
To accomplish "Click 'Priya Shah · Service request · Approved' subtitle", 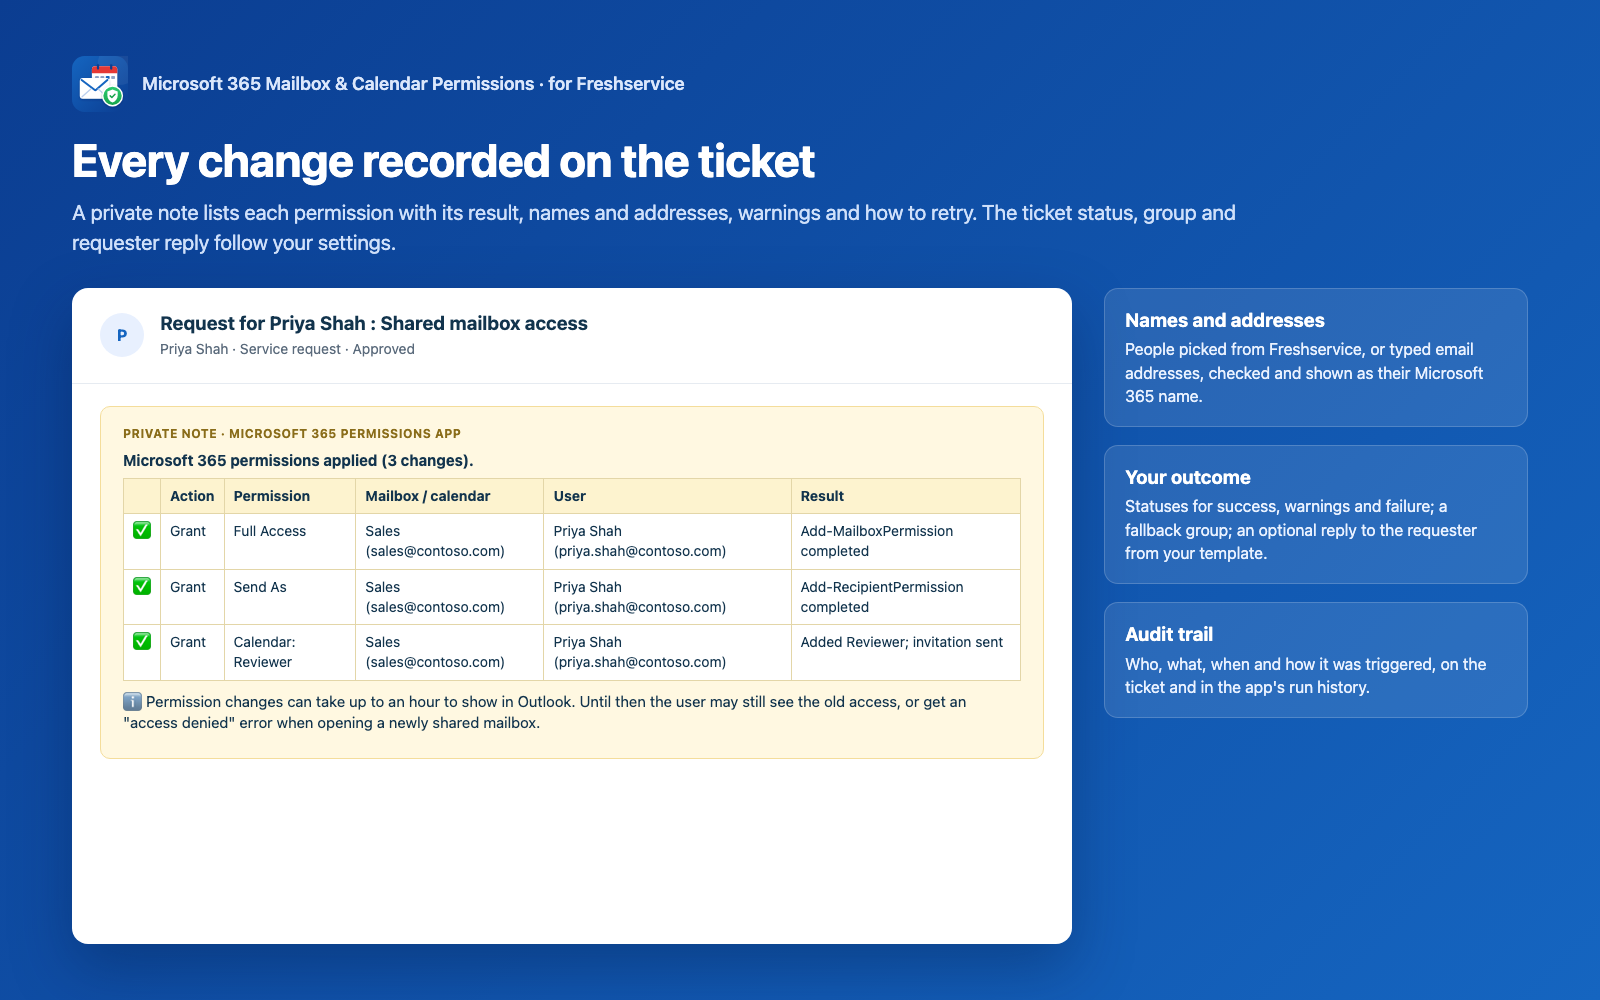I will [x=287, y=349].
